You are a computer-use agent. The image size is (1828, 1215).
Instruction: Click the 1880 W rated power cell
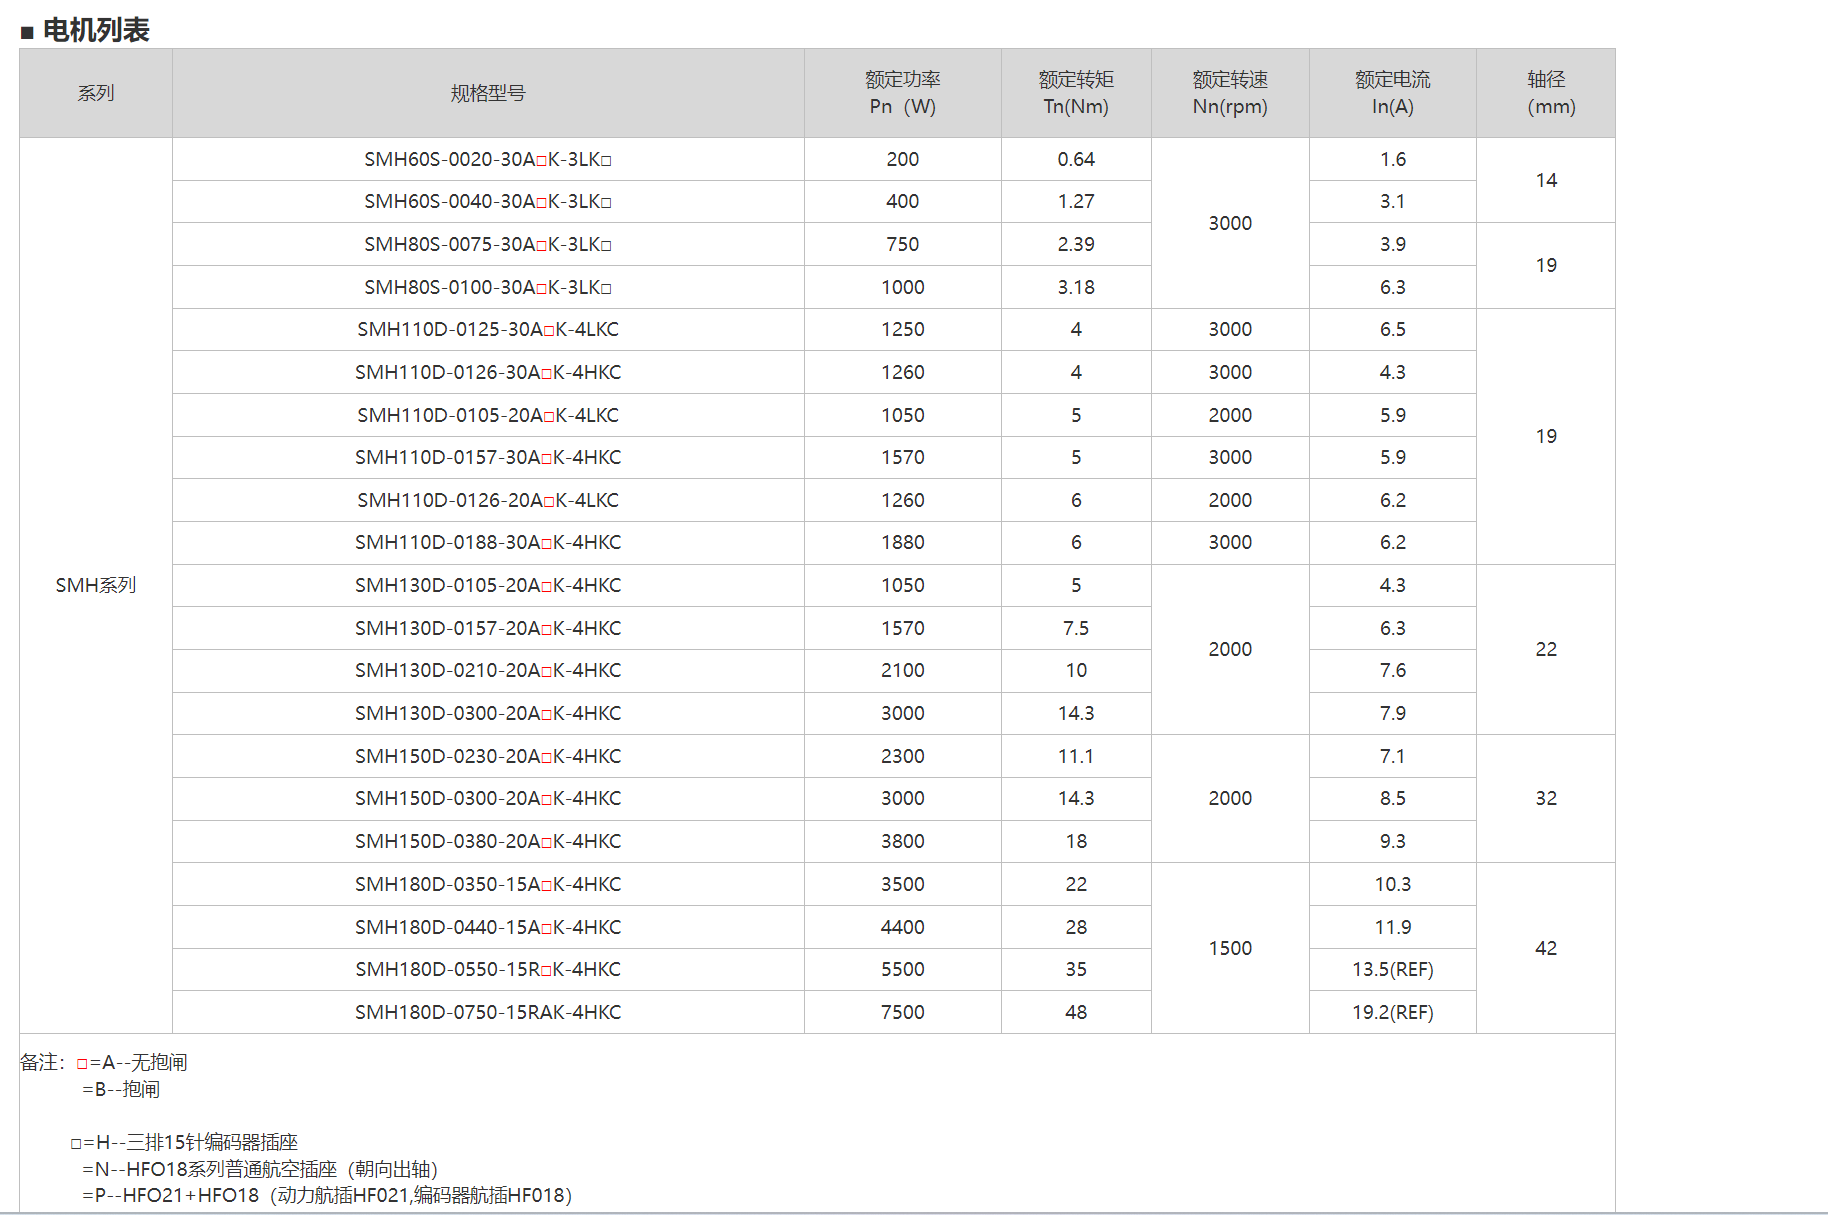[902, 542]
